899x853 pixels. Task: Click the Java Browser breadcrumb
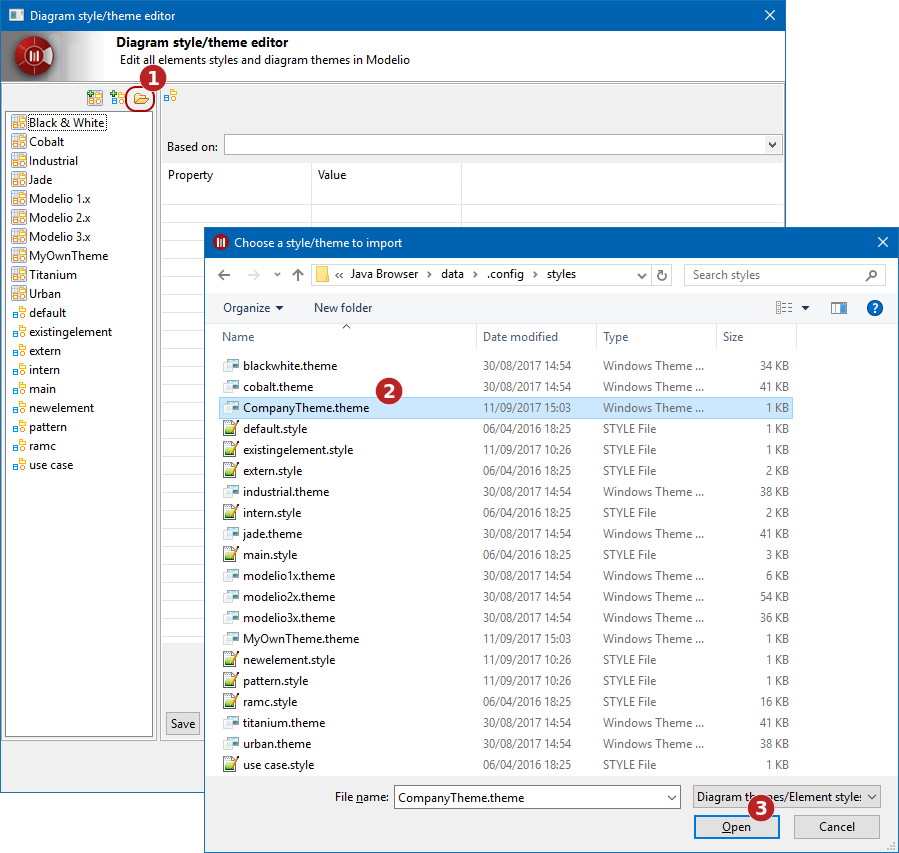pyautogui.click(x=384, y=275)
